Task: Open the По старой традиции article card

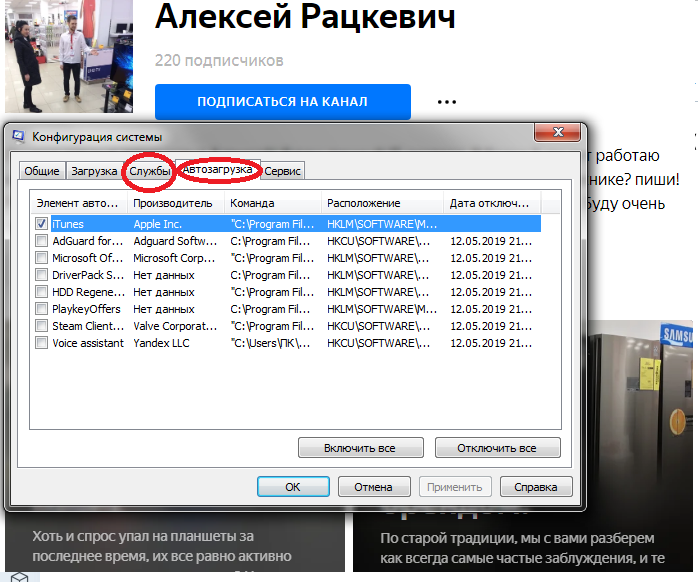Action: (x=522, y=548)
